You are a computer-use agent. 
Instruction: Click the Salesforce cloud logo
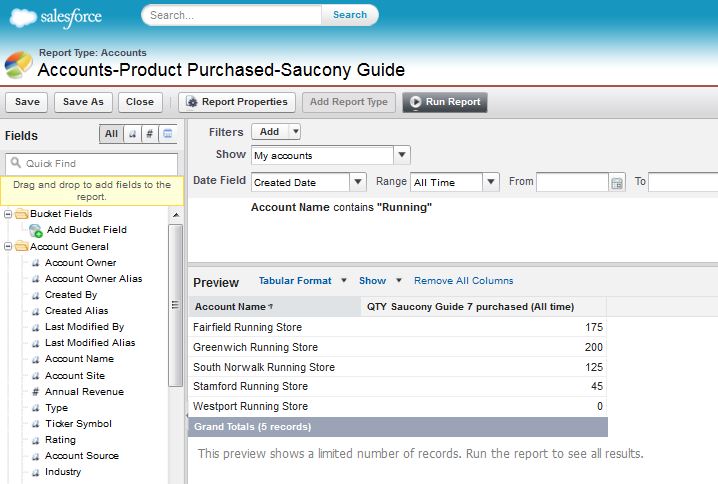click(x=23, y=17)
